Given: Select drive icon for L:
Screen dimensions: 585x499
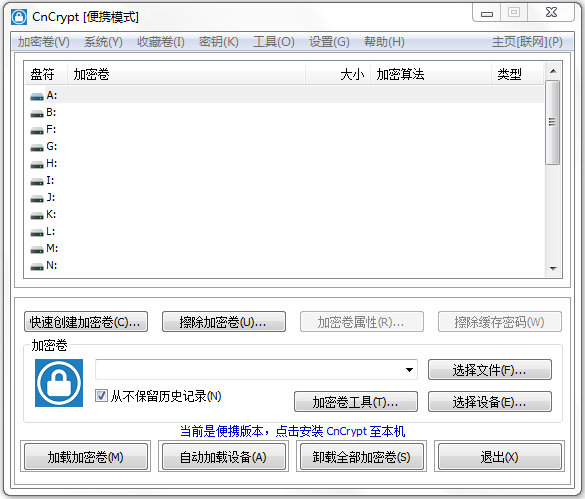Looking at the screenshot, I should 37,233.
